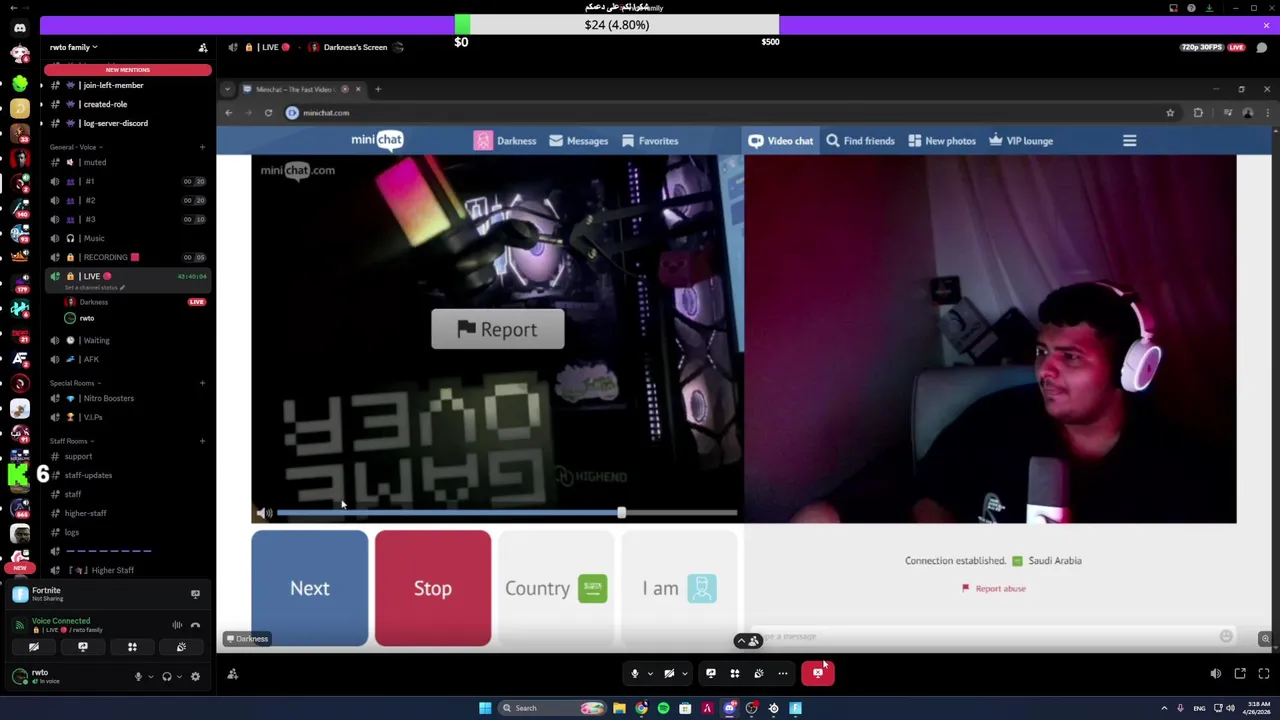
Task: Disconnect from voice using hang-up icon
Action: pyautogui.click(x=195, y=625)
